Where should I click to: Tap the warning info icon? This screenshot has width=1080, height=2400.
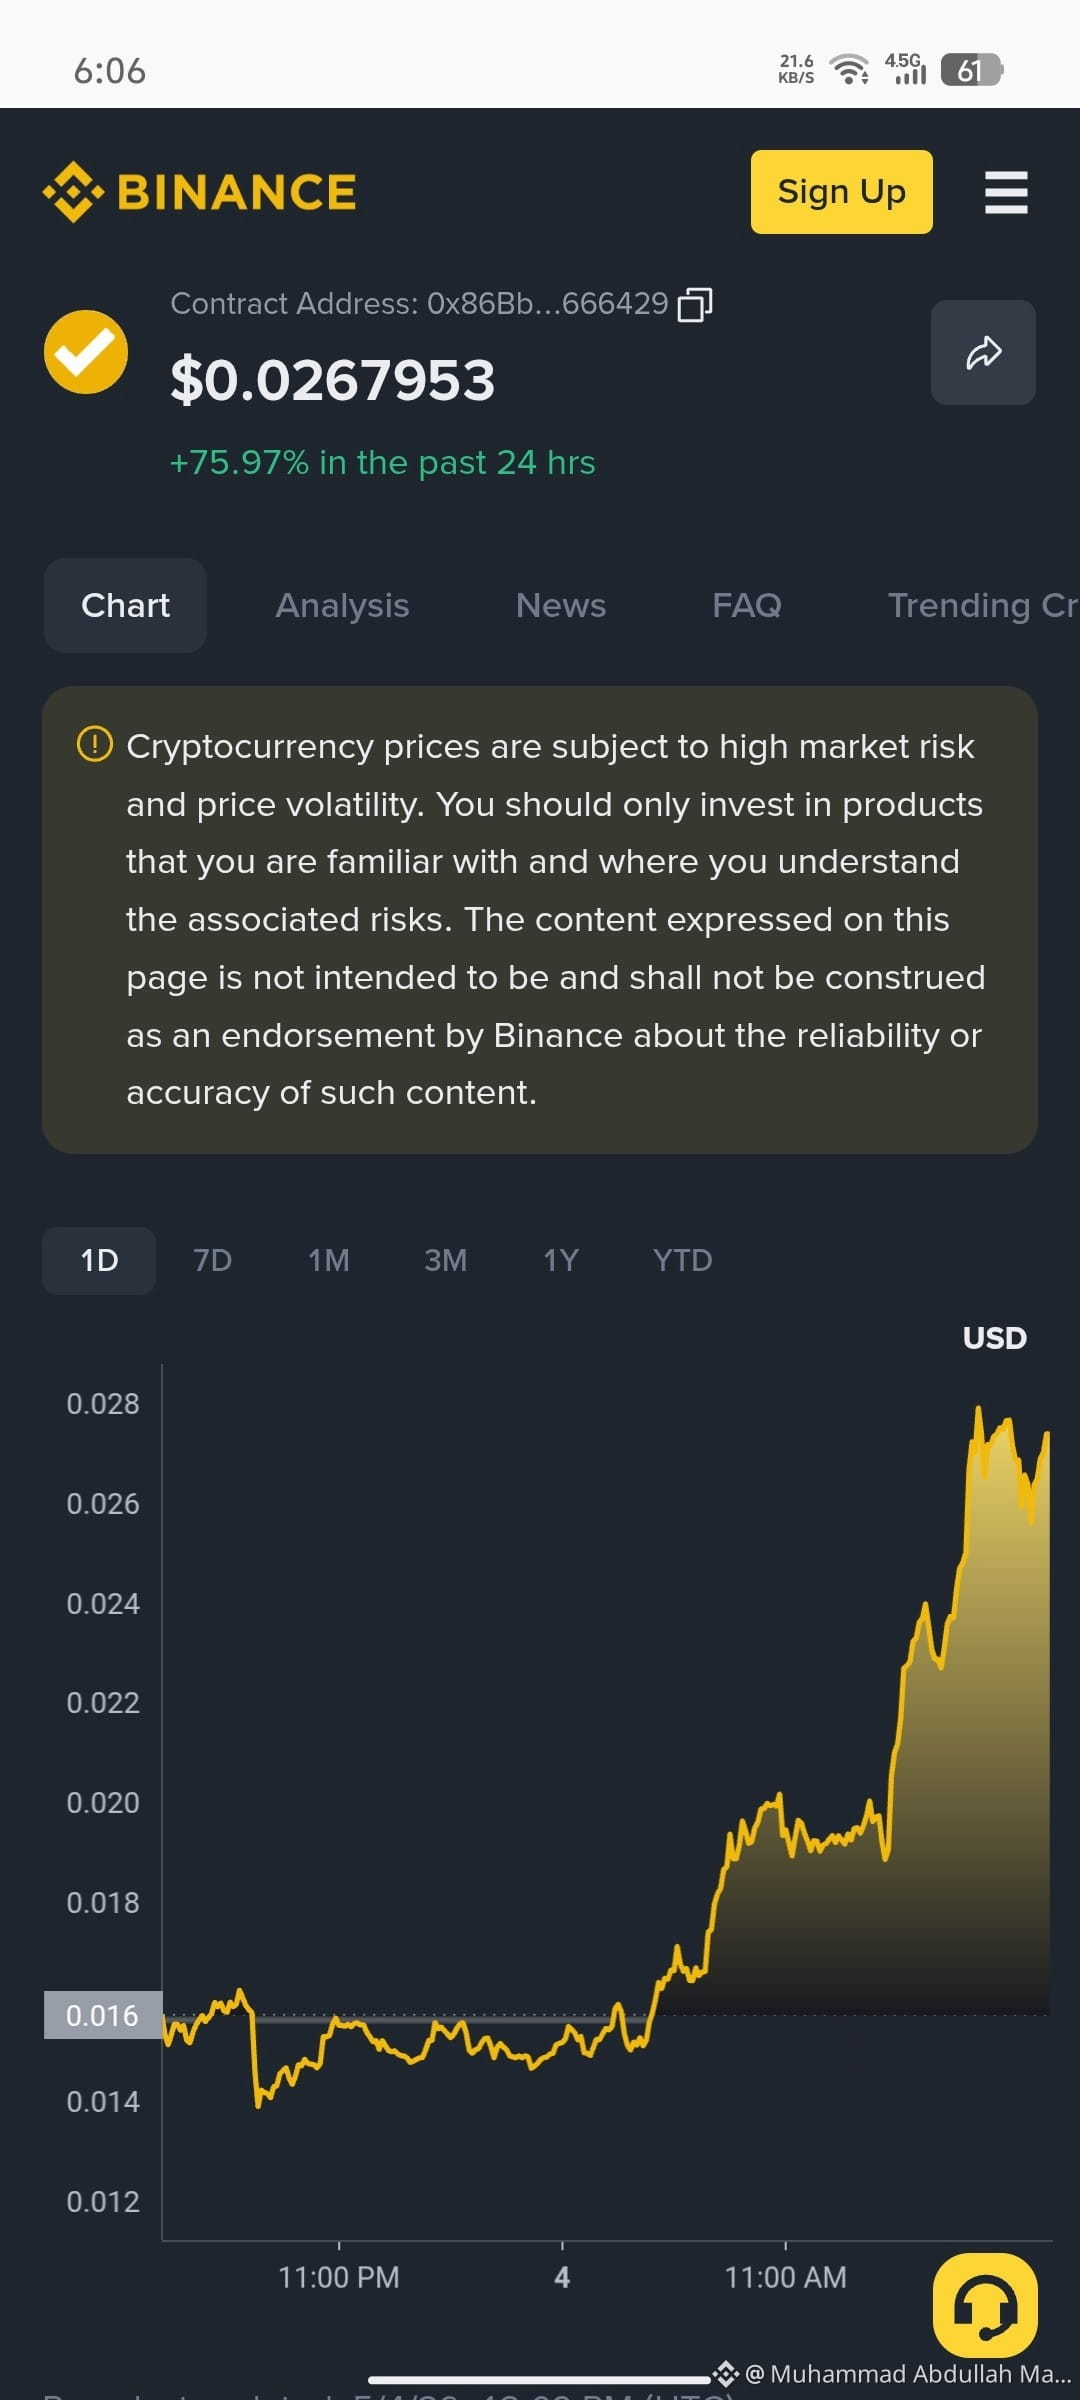[95, 744]
